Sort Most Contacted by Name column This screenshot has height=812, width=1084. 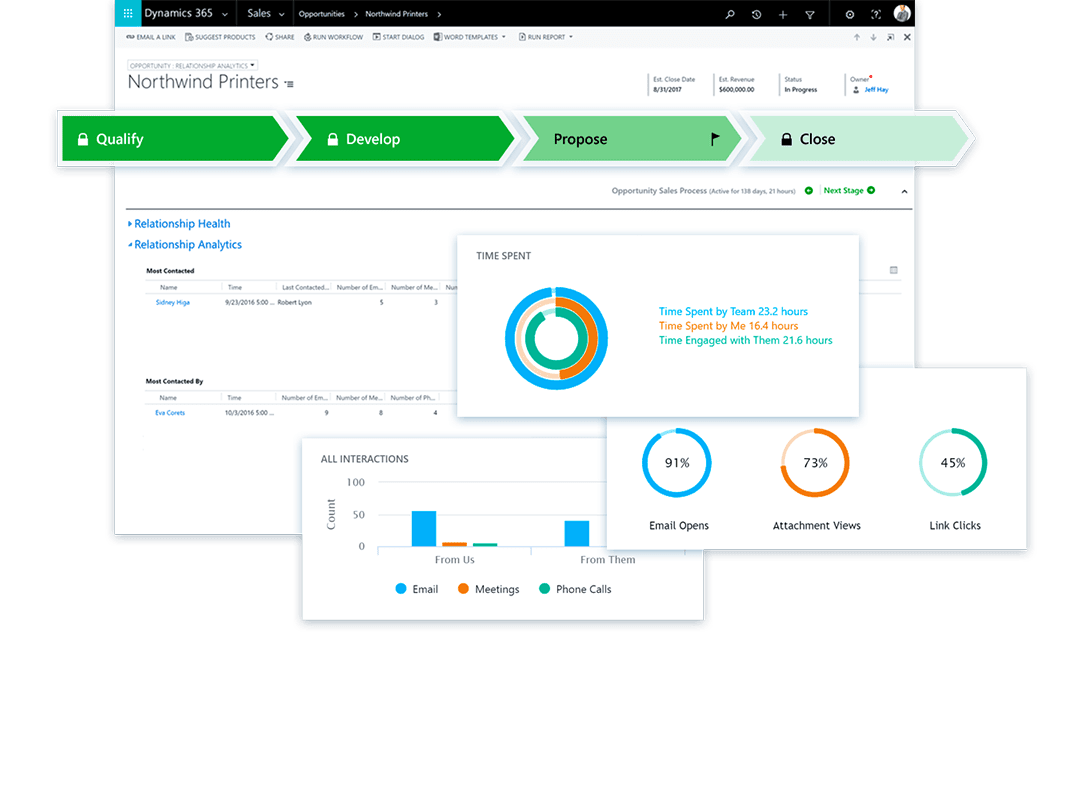point(169,287)
